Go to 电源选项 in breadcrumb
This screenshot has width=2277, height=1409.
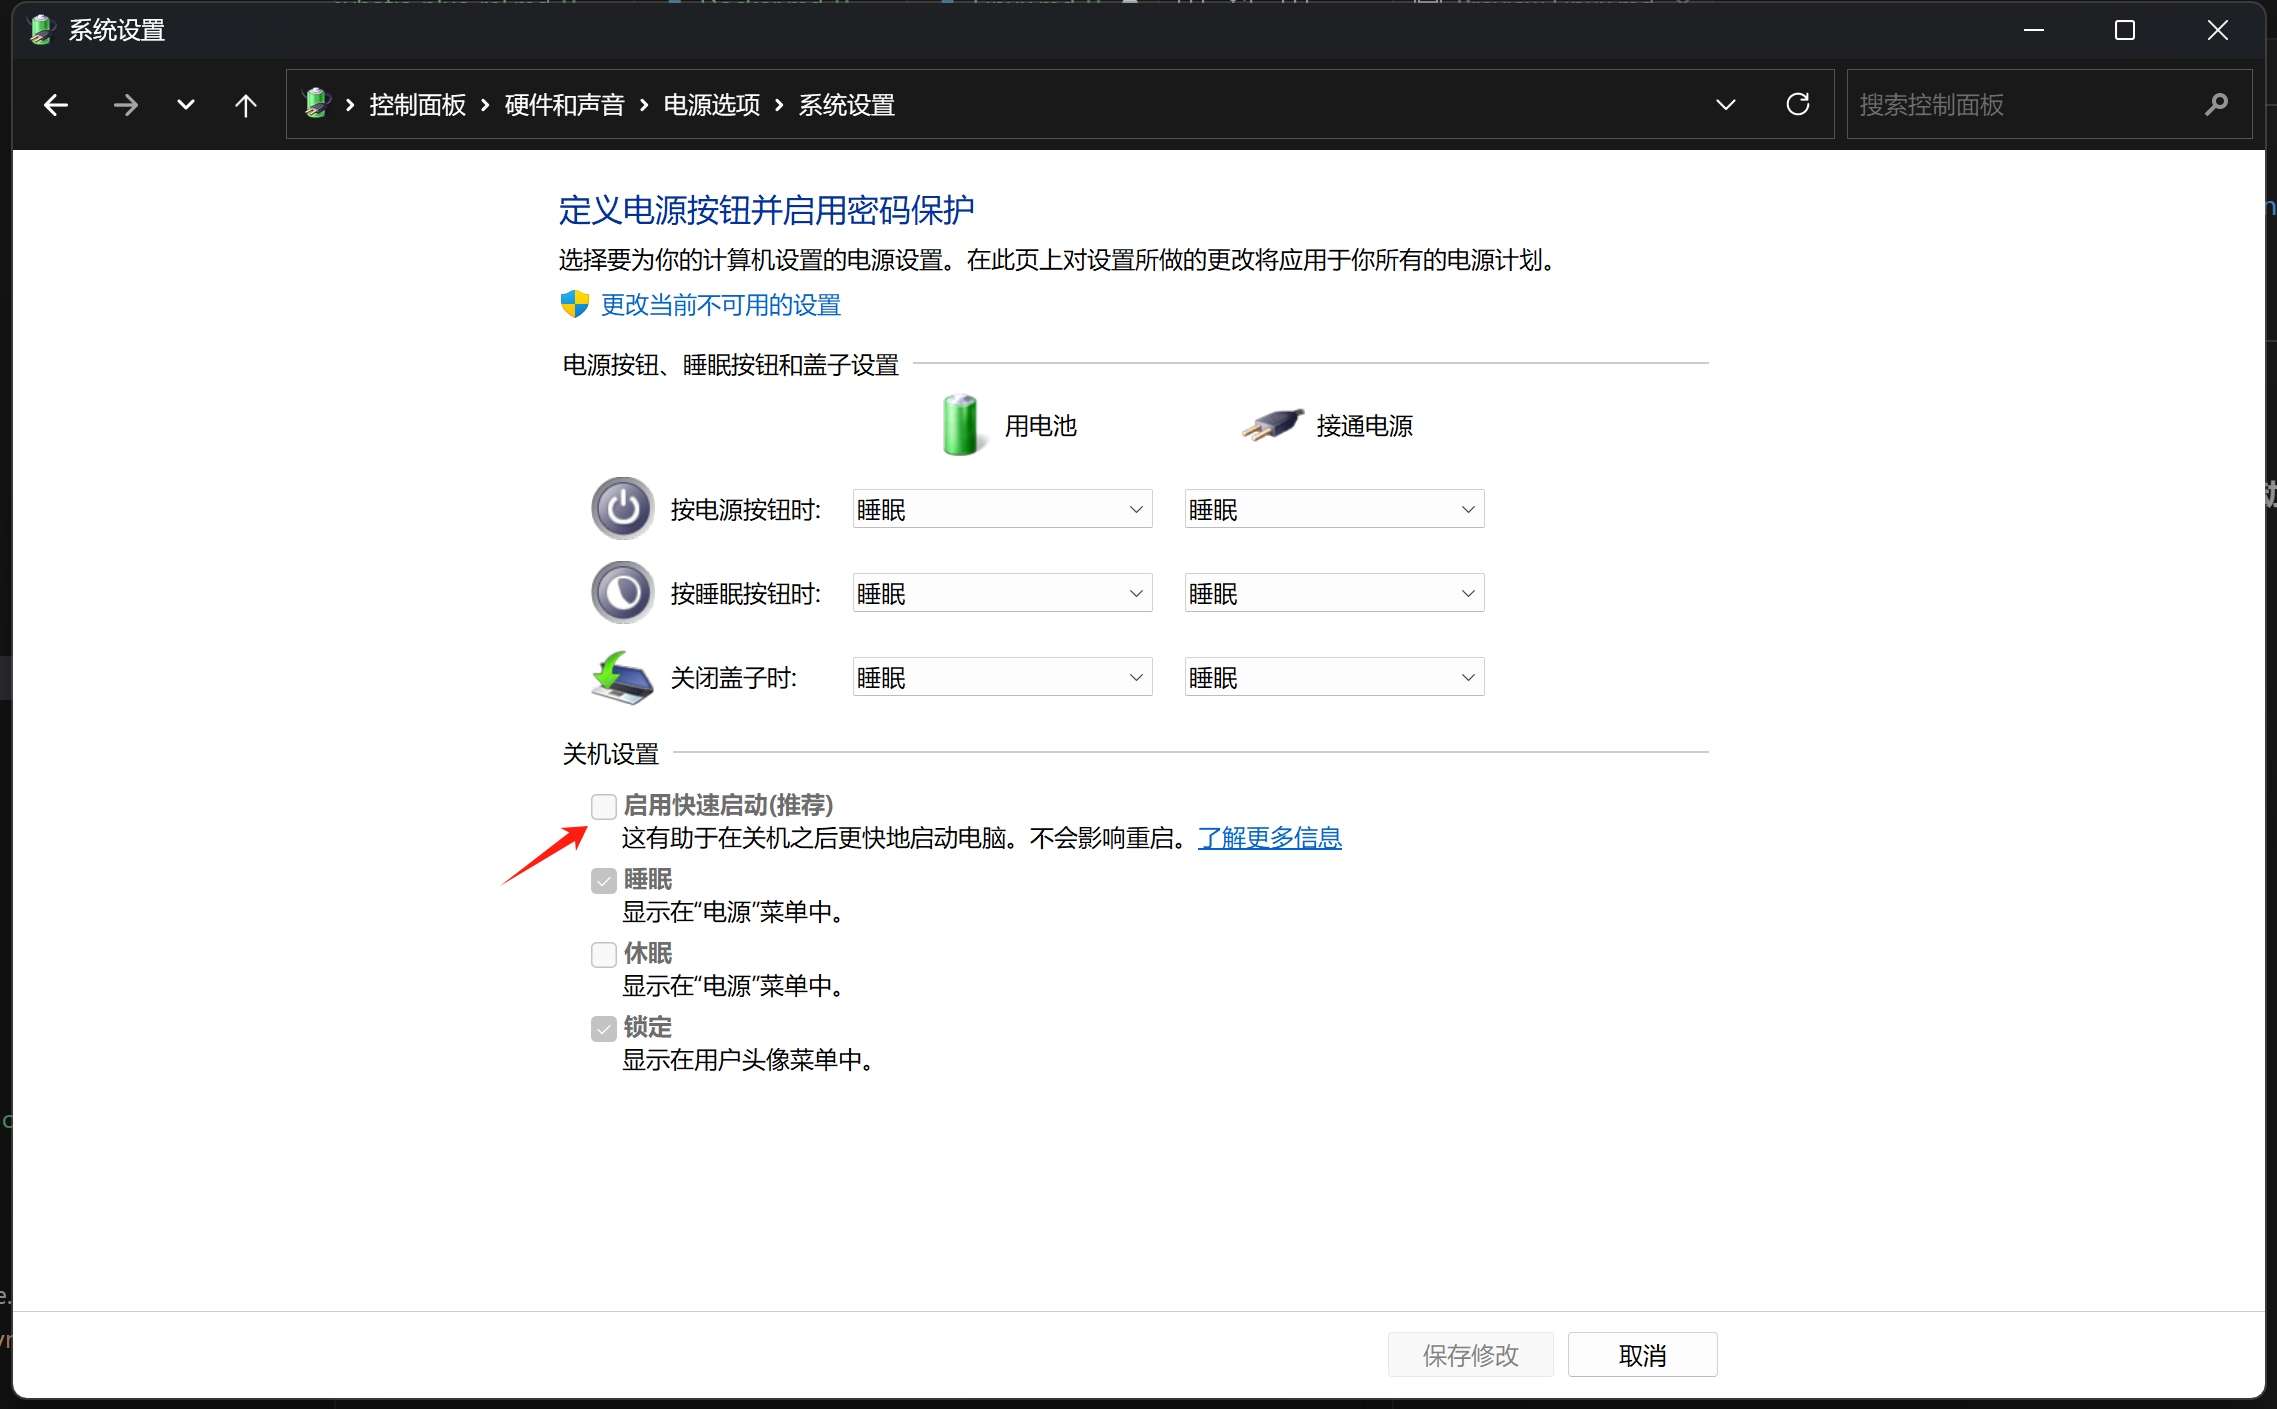point(711,105)
